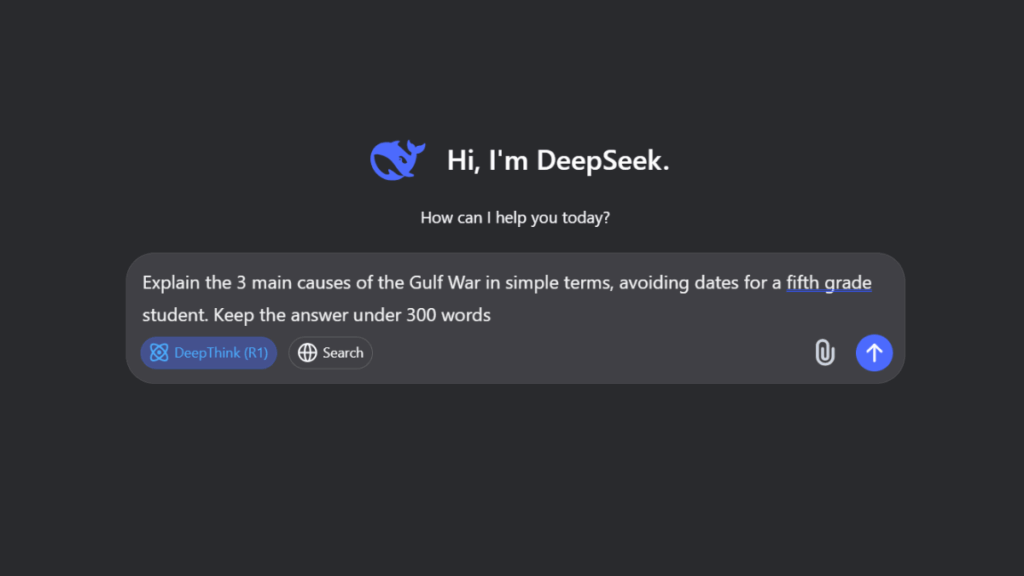The image size is (1024, 576).
Task: Click the word "student" on second prompt line
Action: [175, 315]
